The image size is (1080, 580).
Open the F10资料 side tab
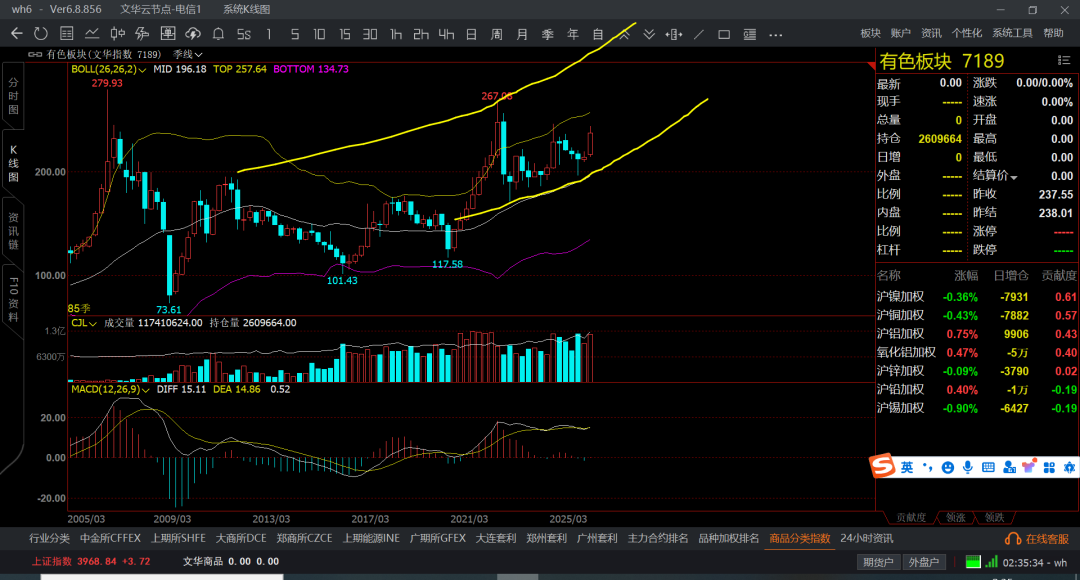pyautogui.click(x=13, y=299)
